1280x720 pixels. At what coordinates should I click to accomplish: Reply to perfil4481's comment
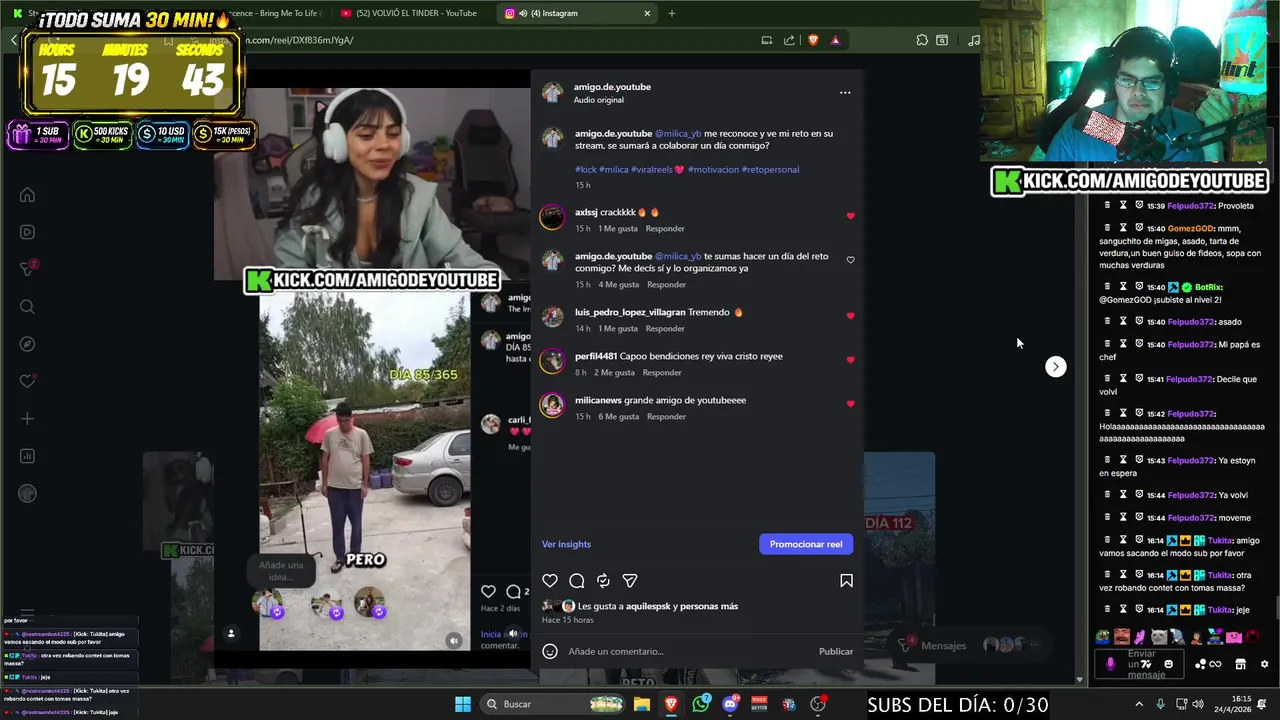[662, 373]
